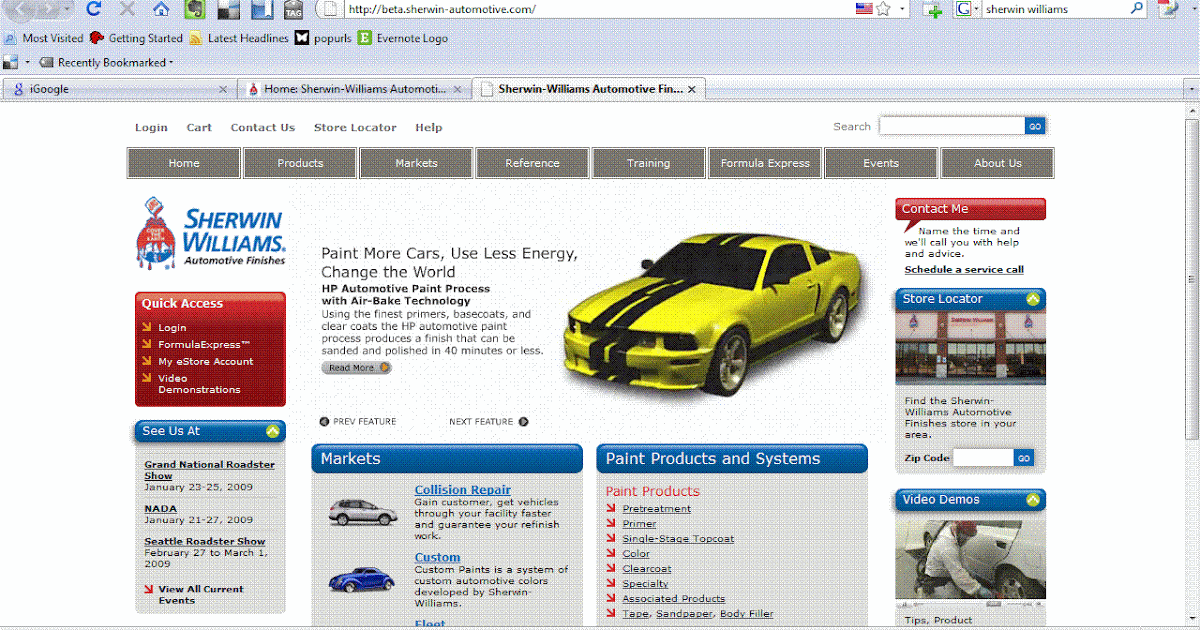The width and height of the screenshot is (1200, 630).
Task: Open the list all tabs dropdown
Action: [1190, 89]
